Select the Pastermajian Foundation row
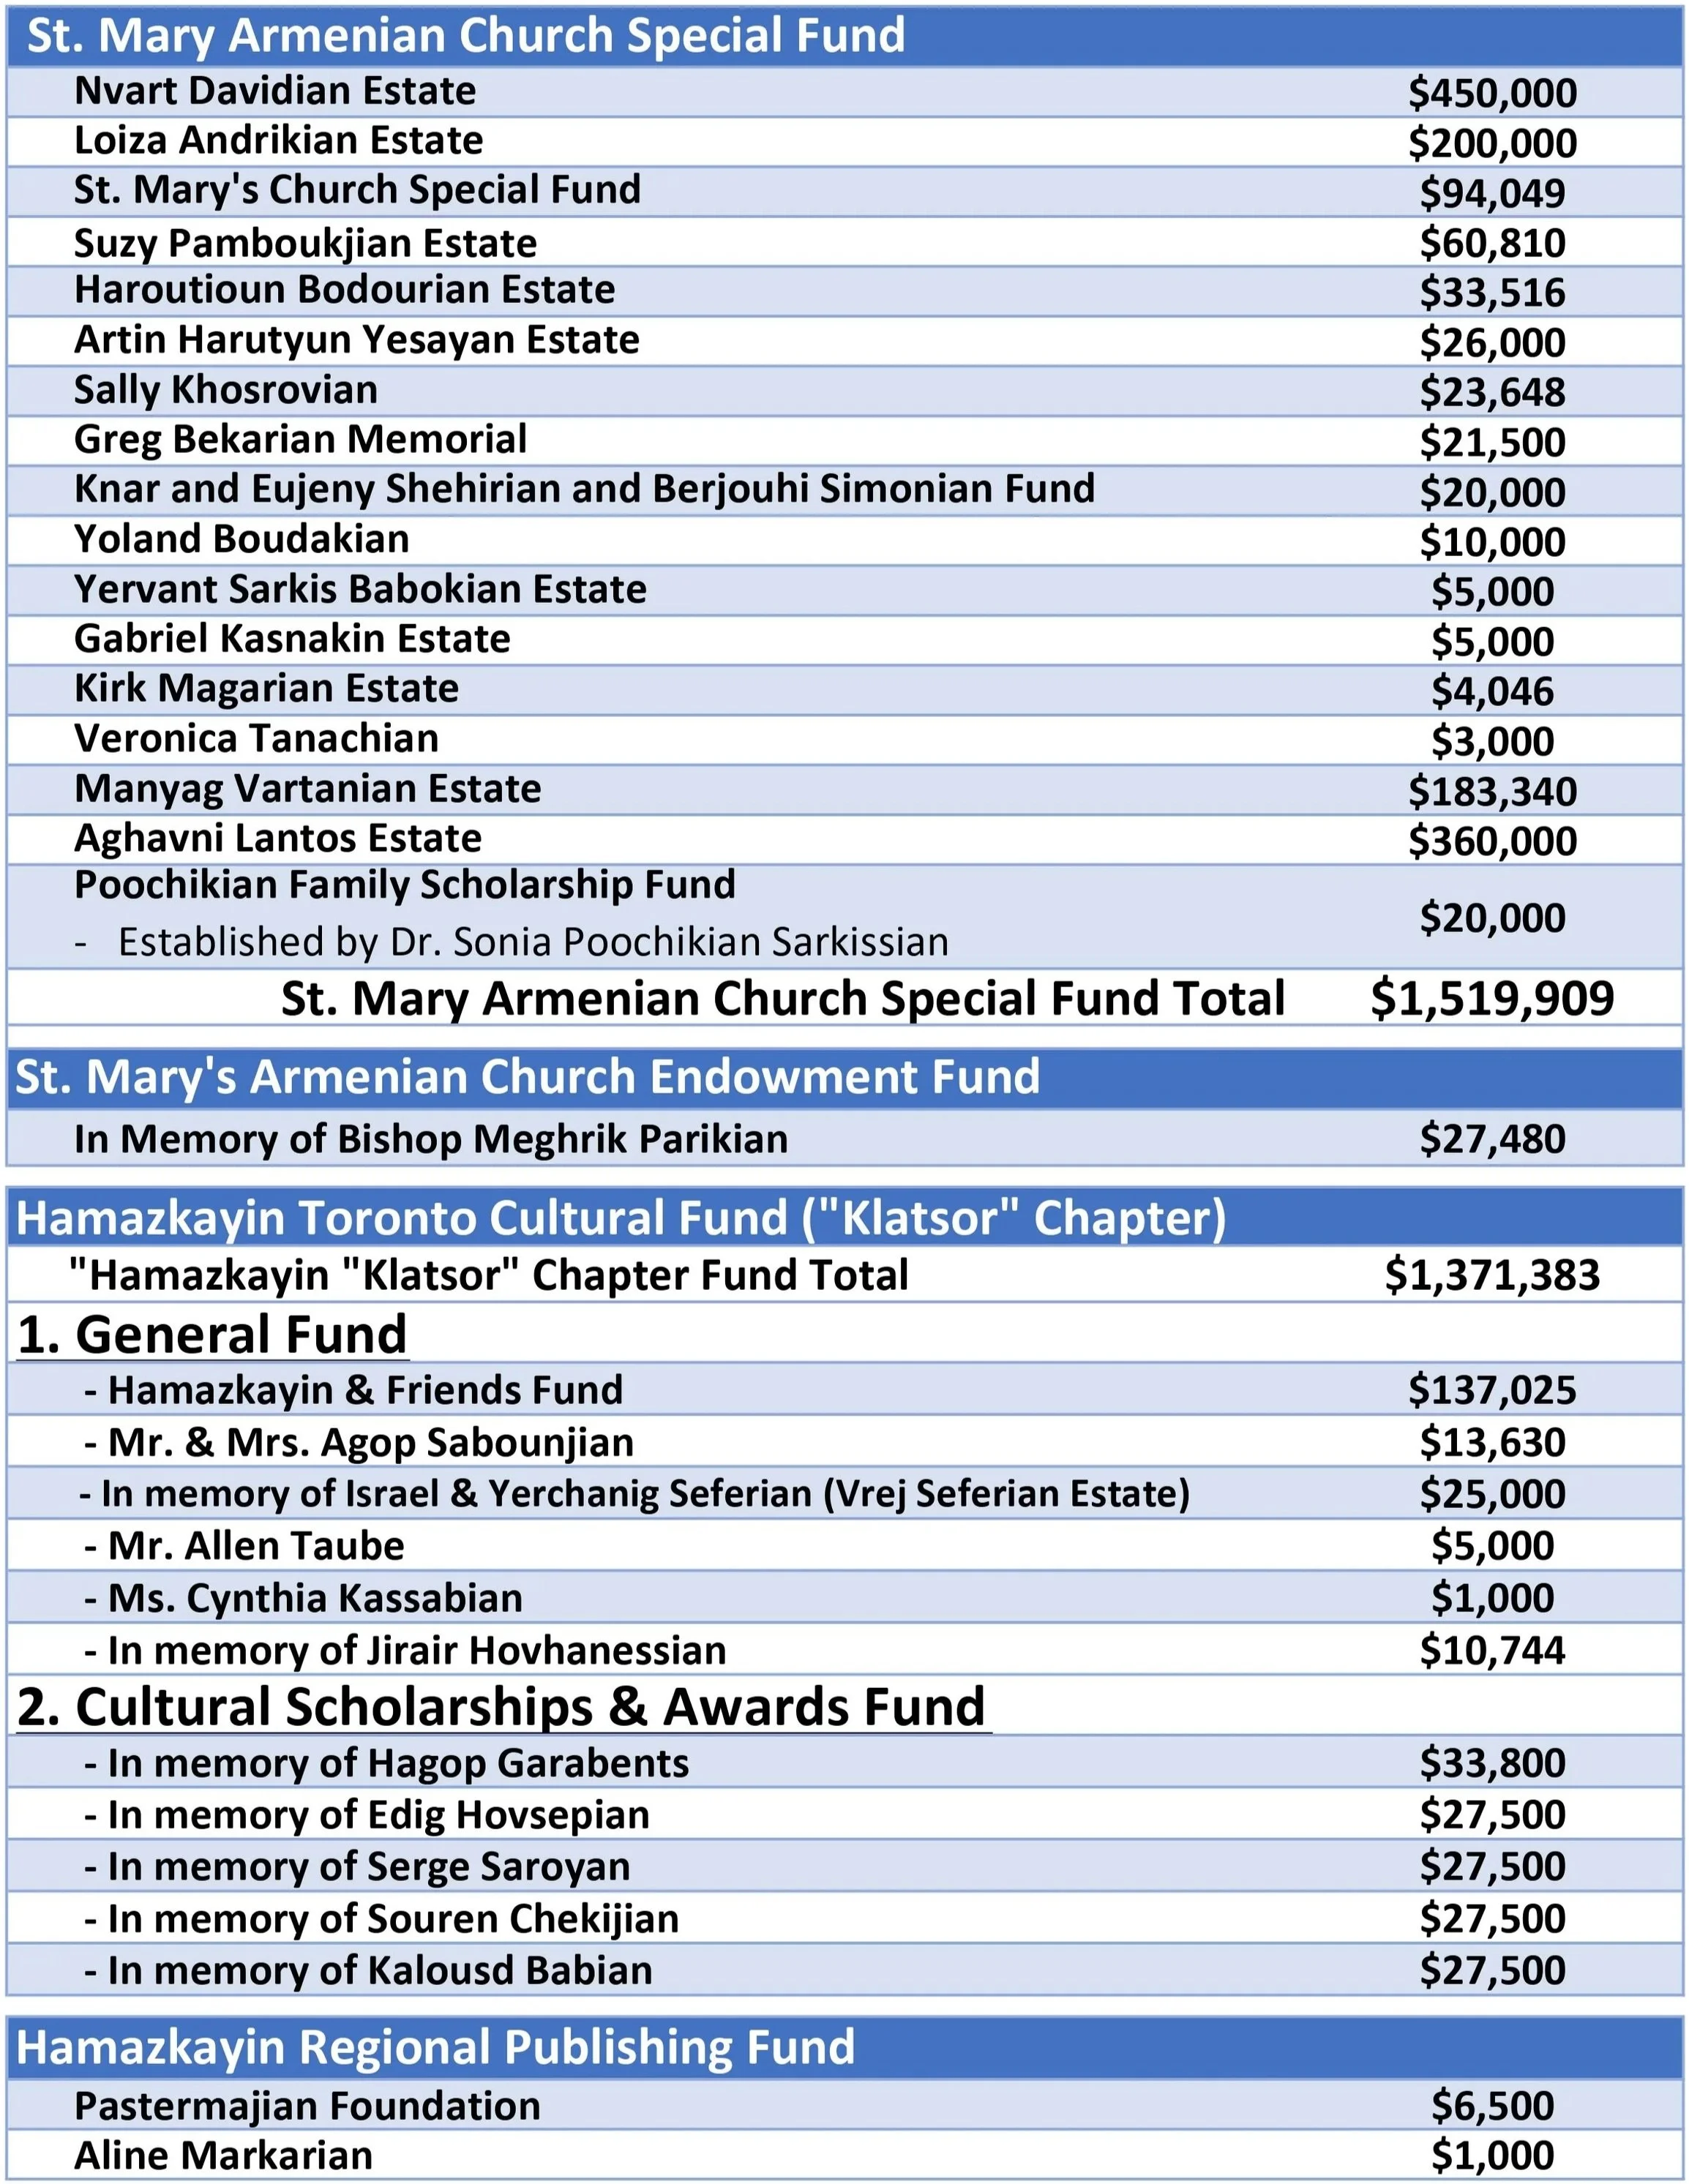 pos(307,2106)
